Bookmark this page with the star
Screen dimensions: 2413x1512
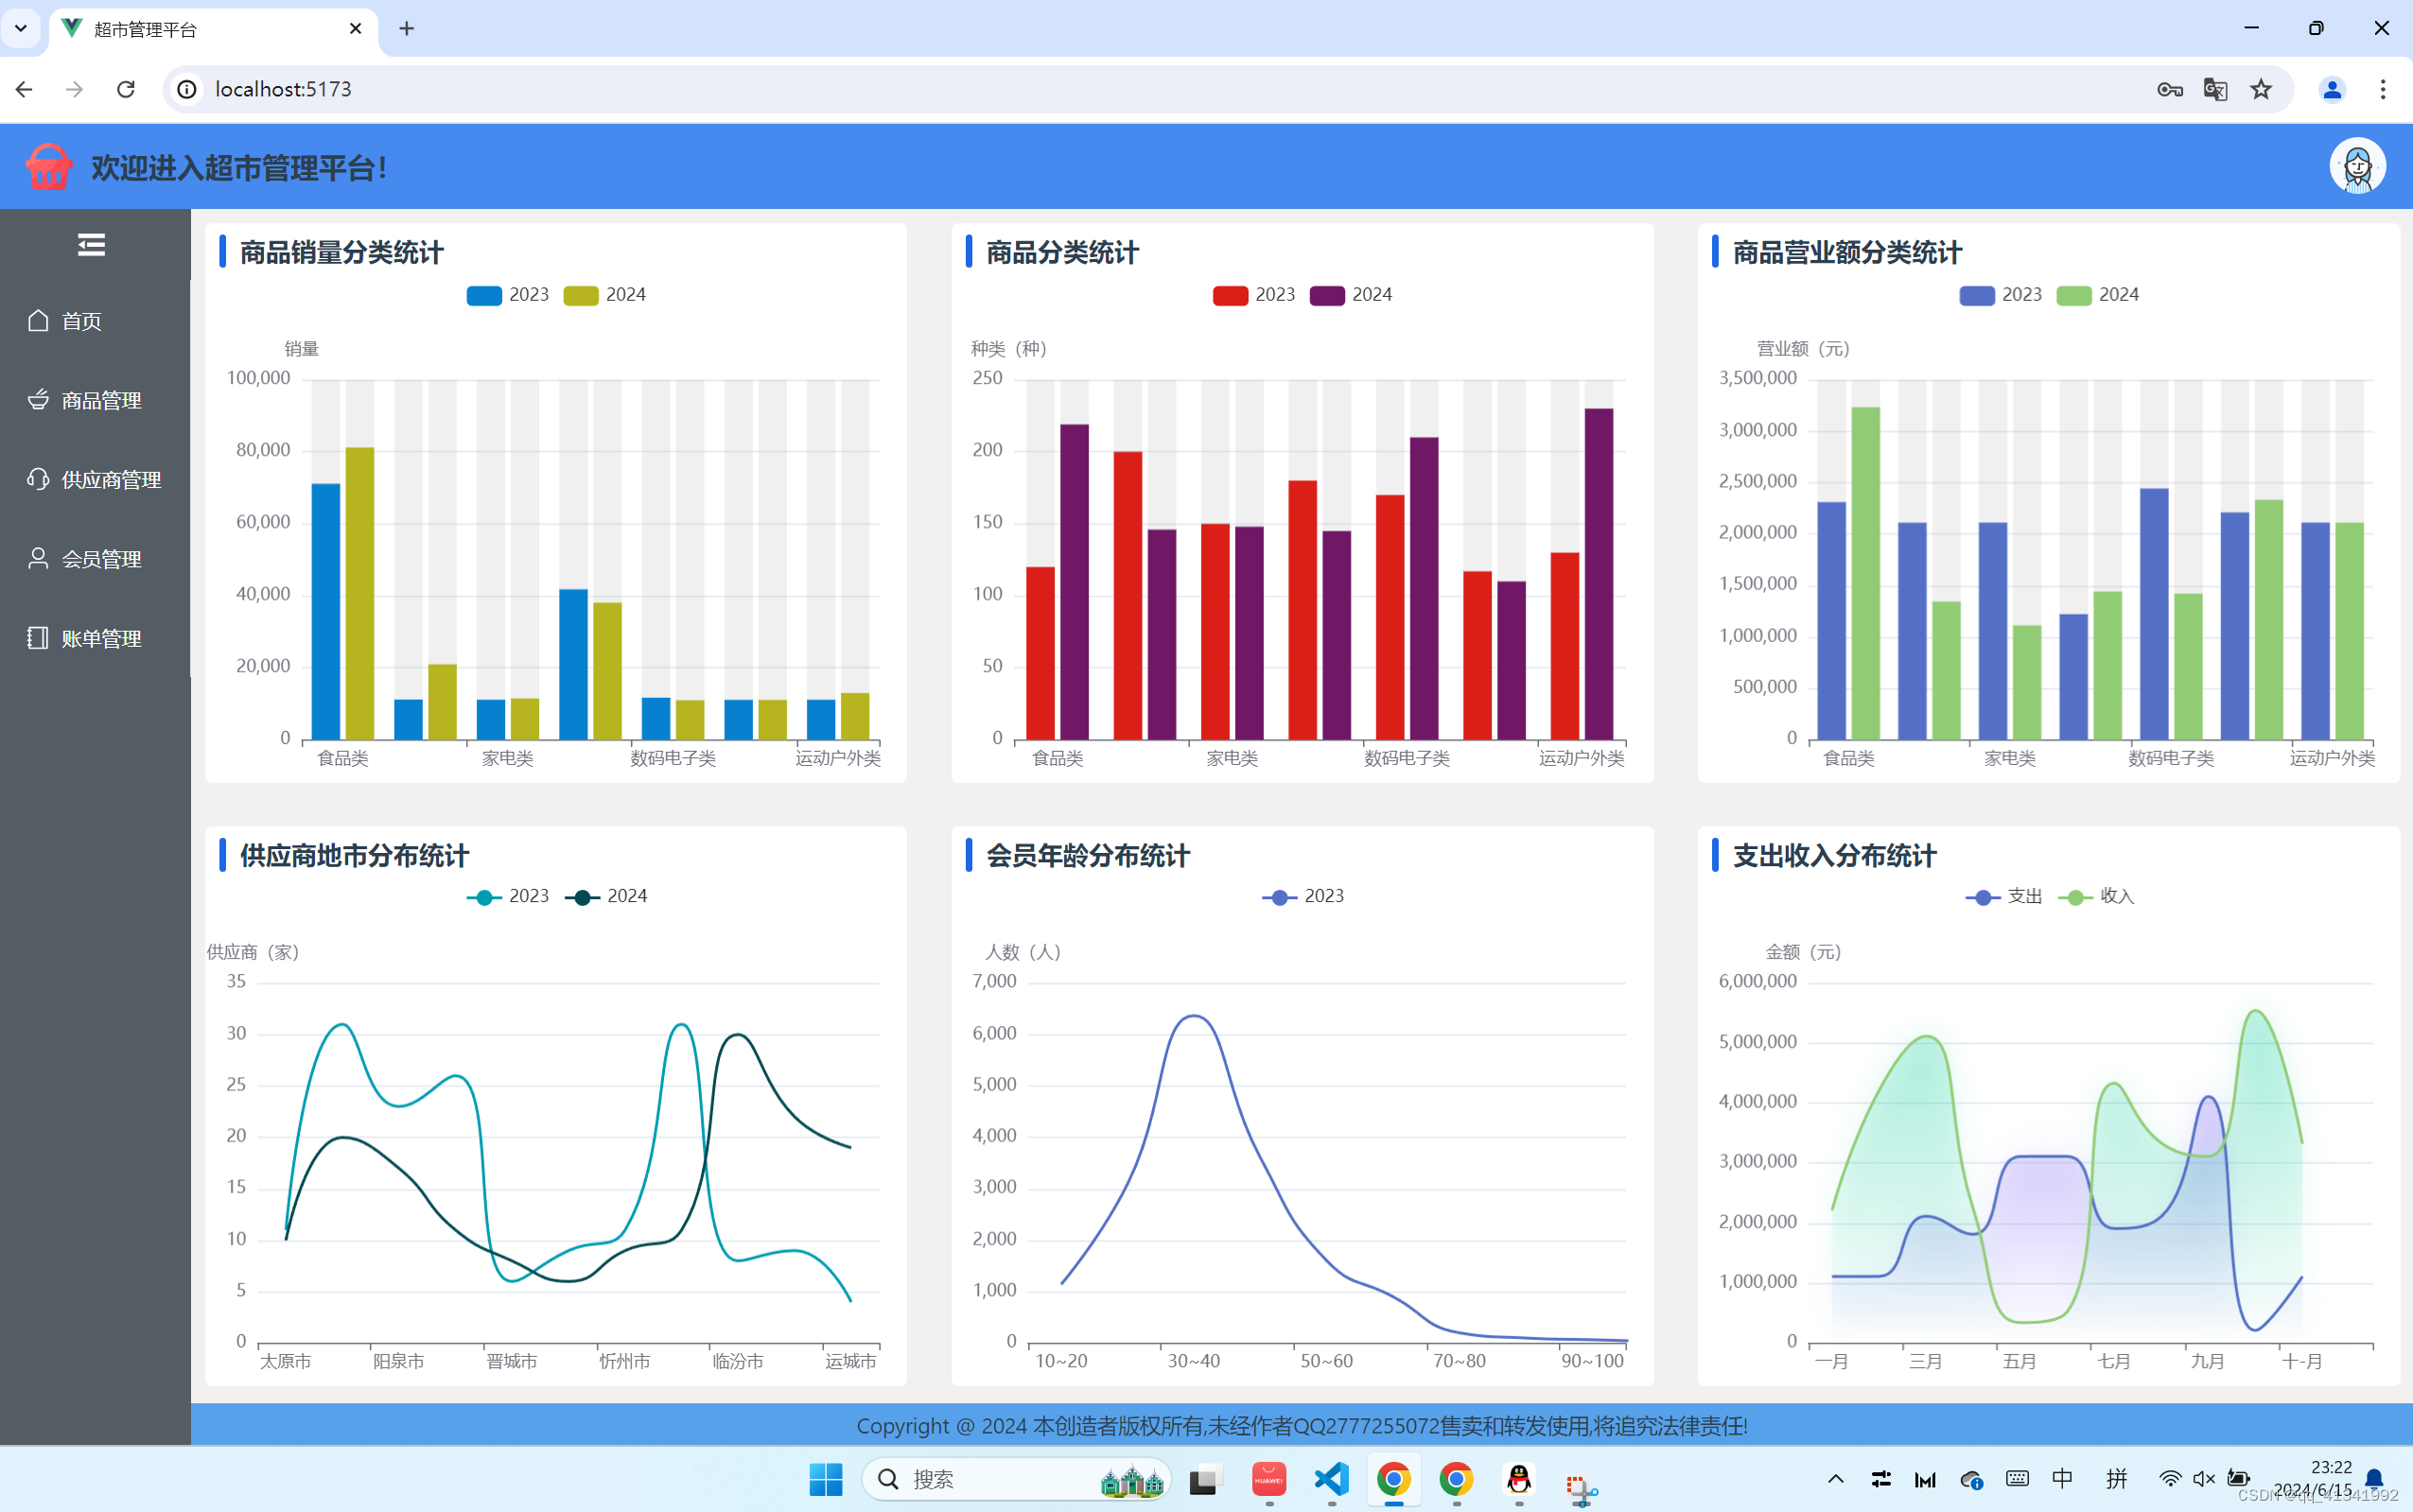tap(2261, 89)
